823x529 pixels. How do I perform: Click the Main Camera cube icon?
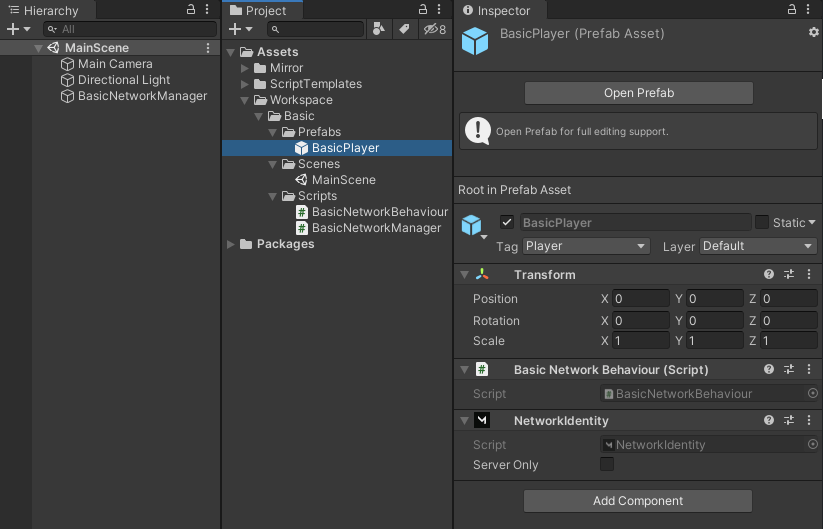(67, 64)
